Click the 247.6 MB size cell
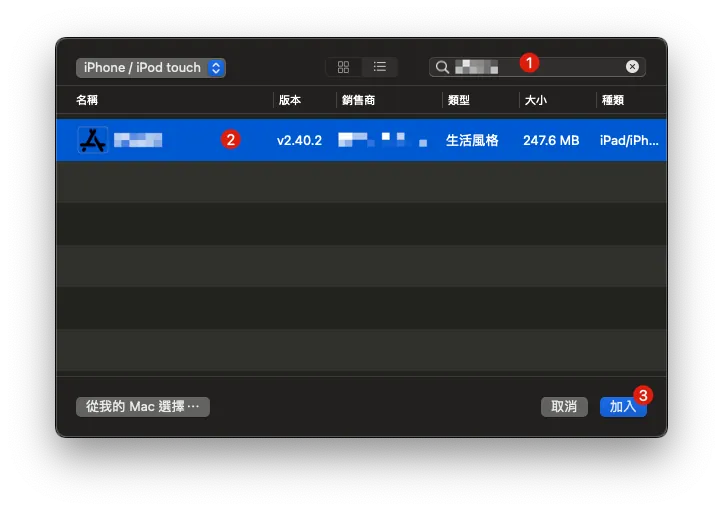The width and height of the screenshot is (723, 511). coord(550,141)
